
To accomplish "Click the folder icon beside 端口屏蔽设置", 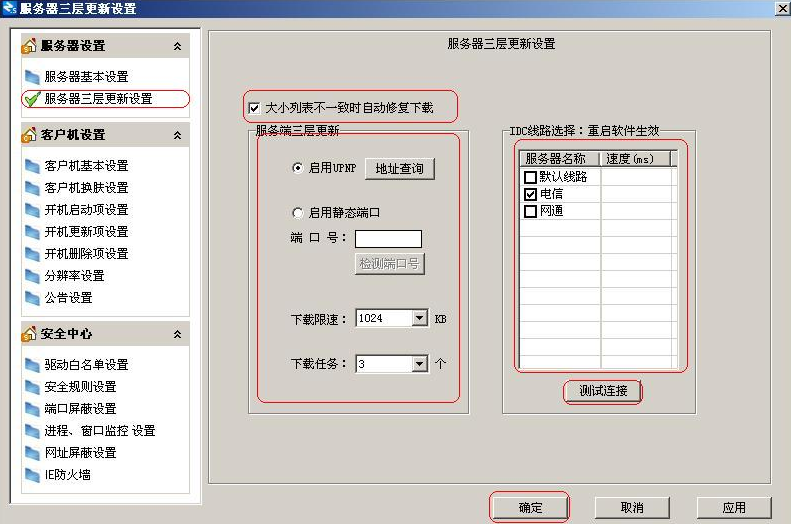I will point(32,409).
